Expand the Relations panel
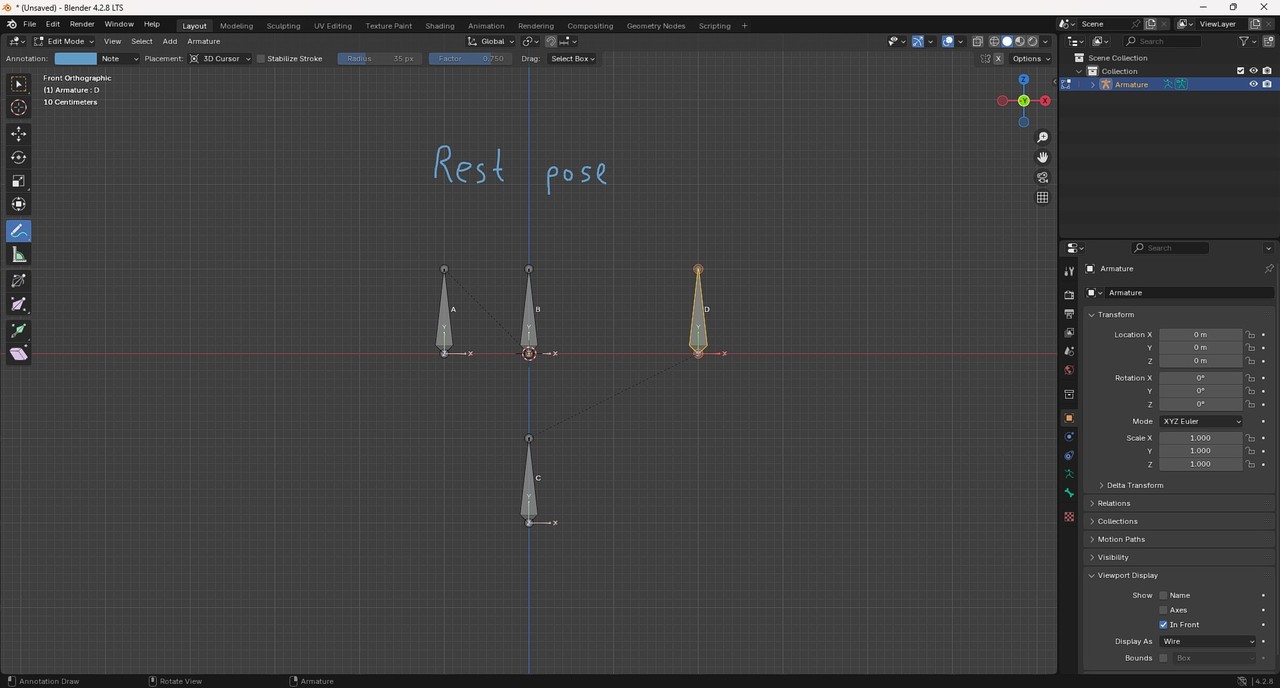Image resolution: width=1280 pixels, height=688 pixels. click(1113, 503)
